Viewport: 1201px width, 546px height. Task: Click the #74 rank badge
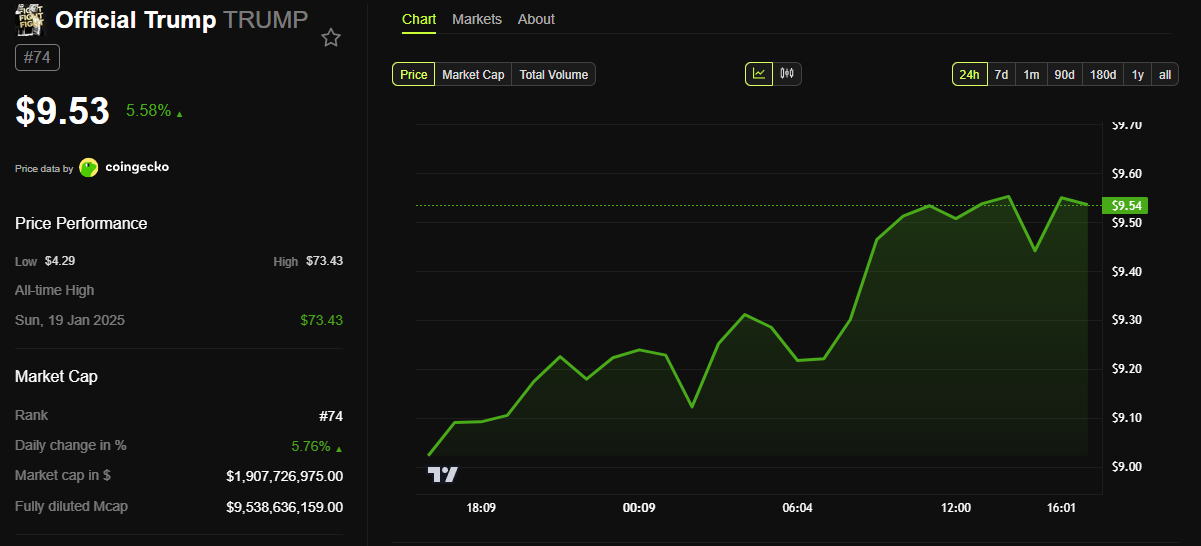click(x=38, y=58)
